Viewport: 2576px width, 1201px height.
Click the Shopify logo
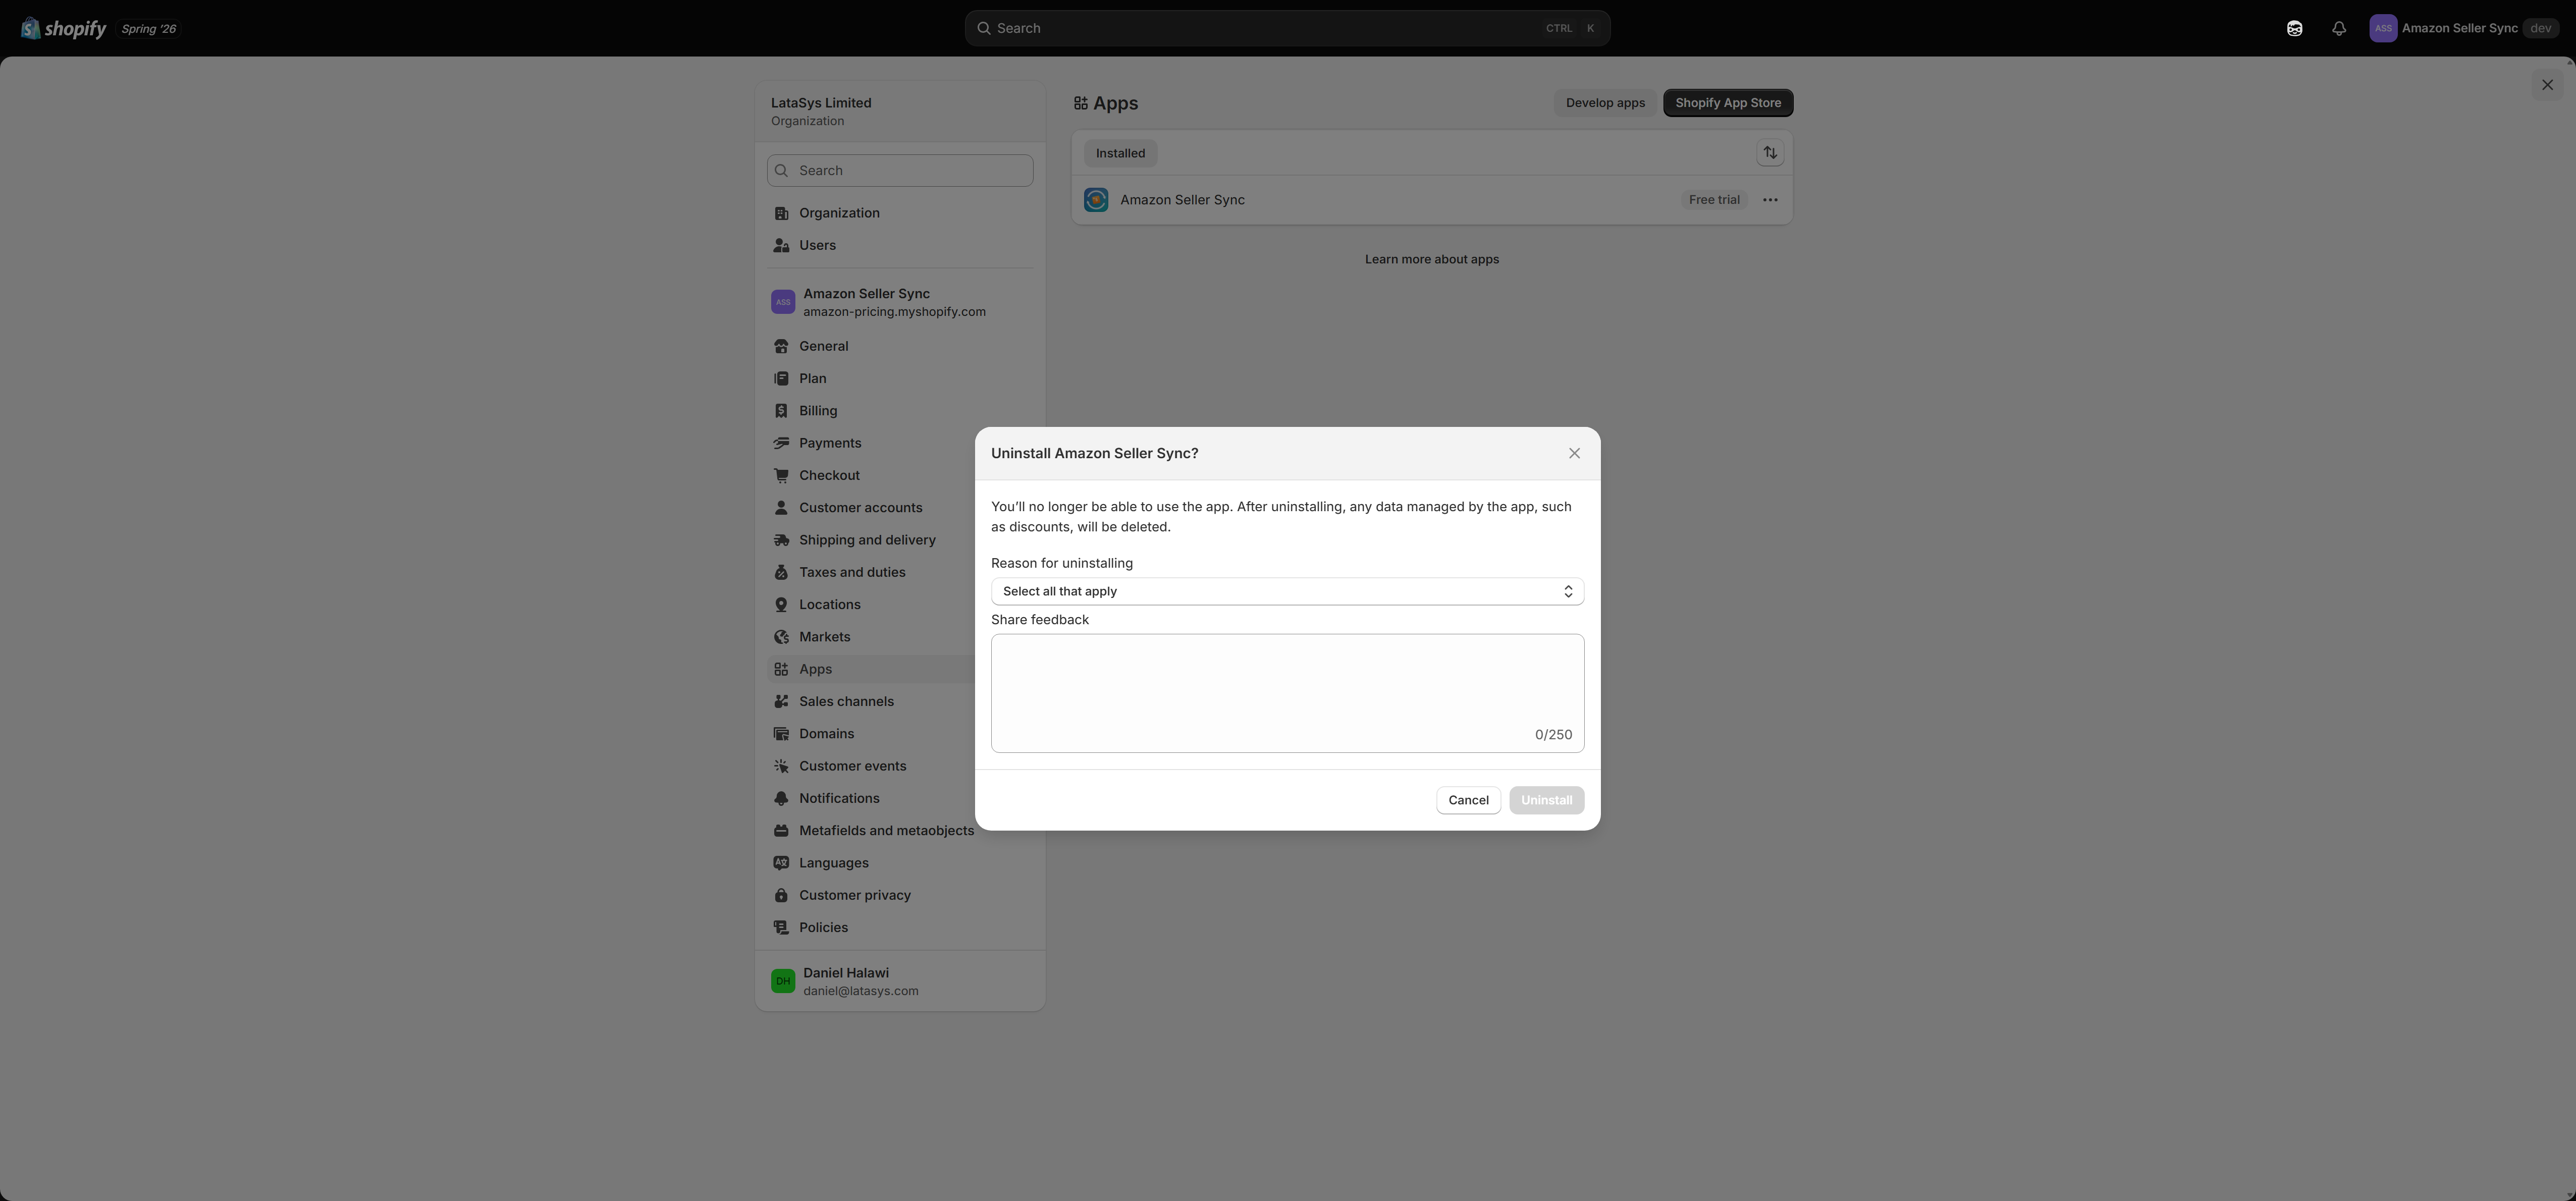click(x=63, y=28)
